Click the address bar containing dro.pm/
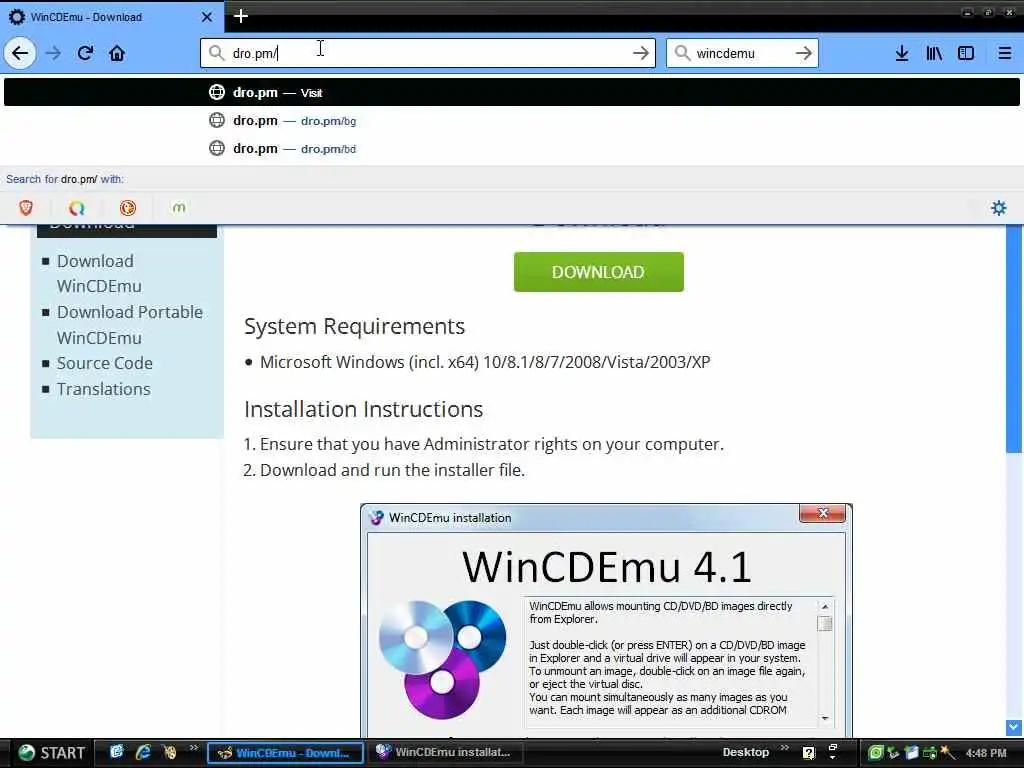1024x768 pixels. point(428,53)
